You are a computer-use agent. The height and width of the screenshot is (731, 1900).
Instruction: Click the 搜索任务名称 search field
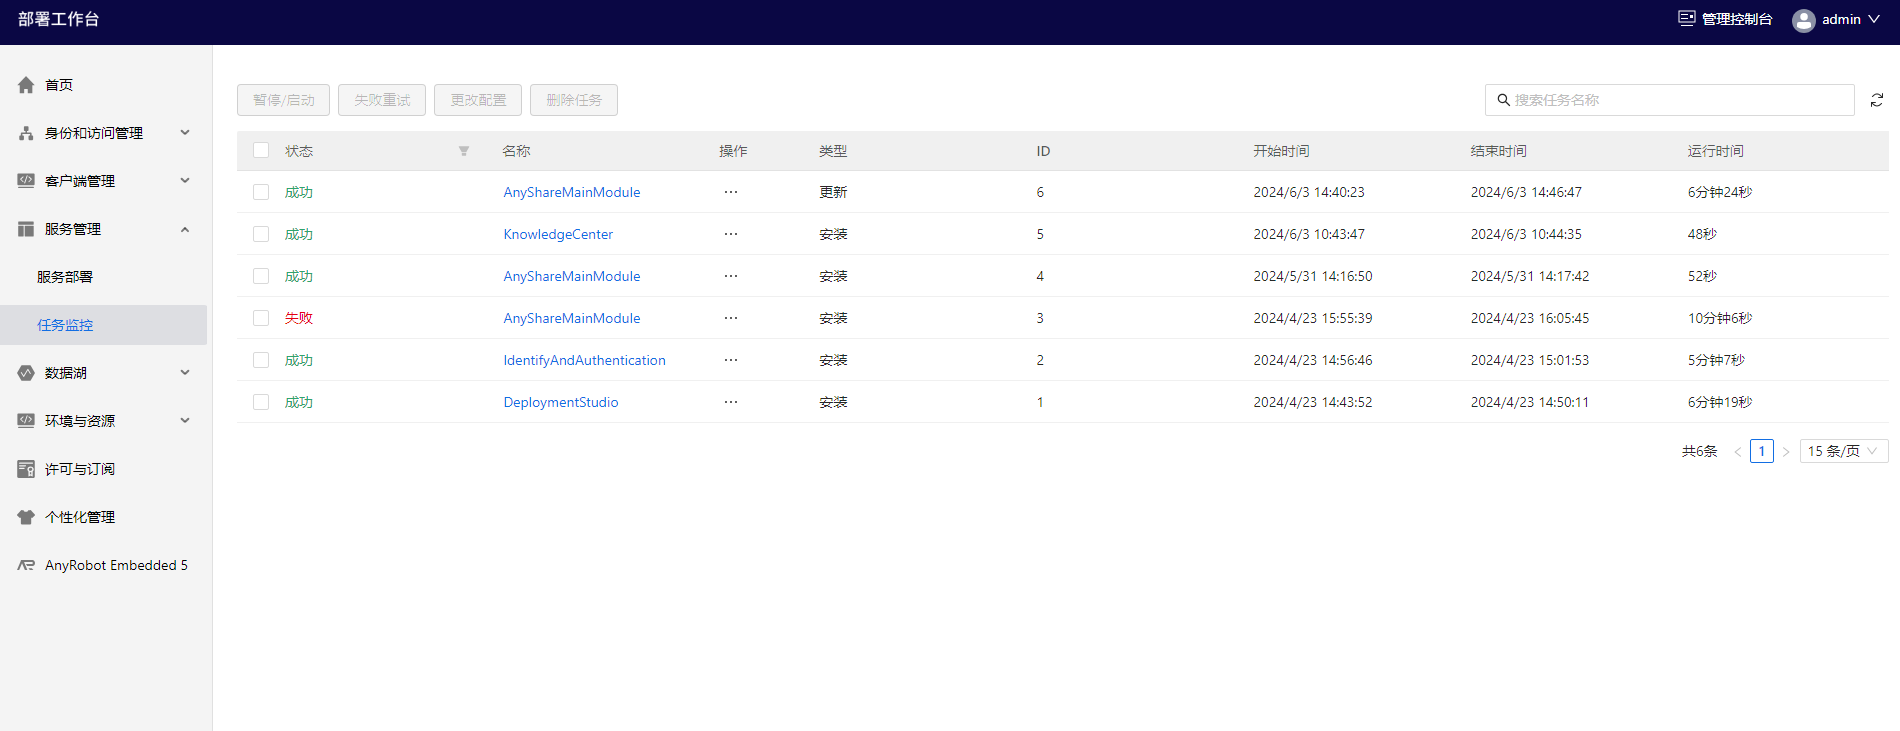click(x=1670, y=100)
